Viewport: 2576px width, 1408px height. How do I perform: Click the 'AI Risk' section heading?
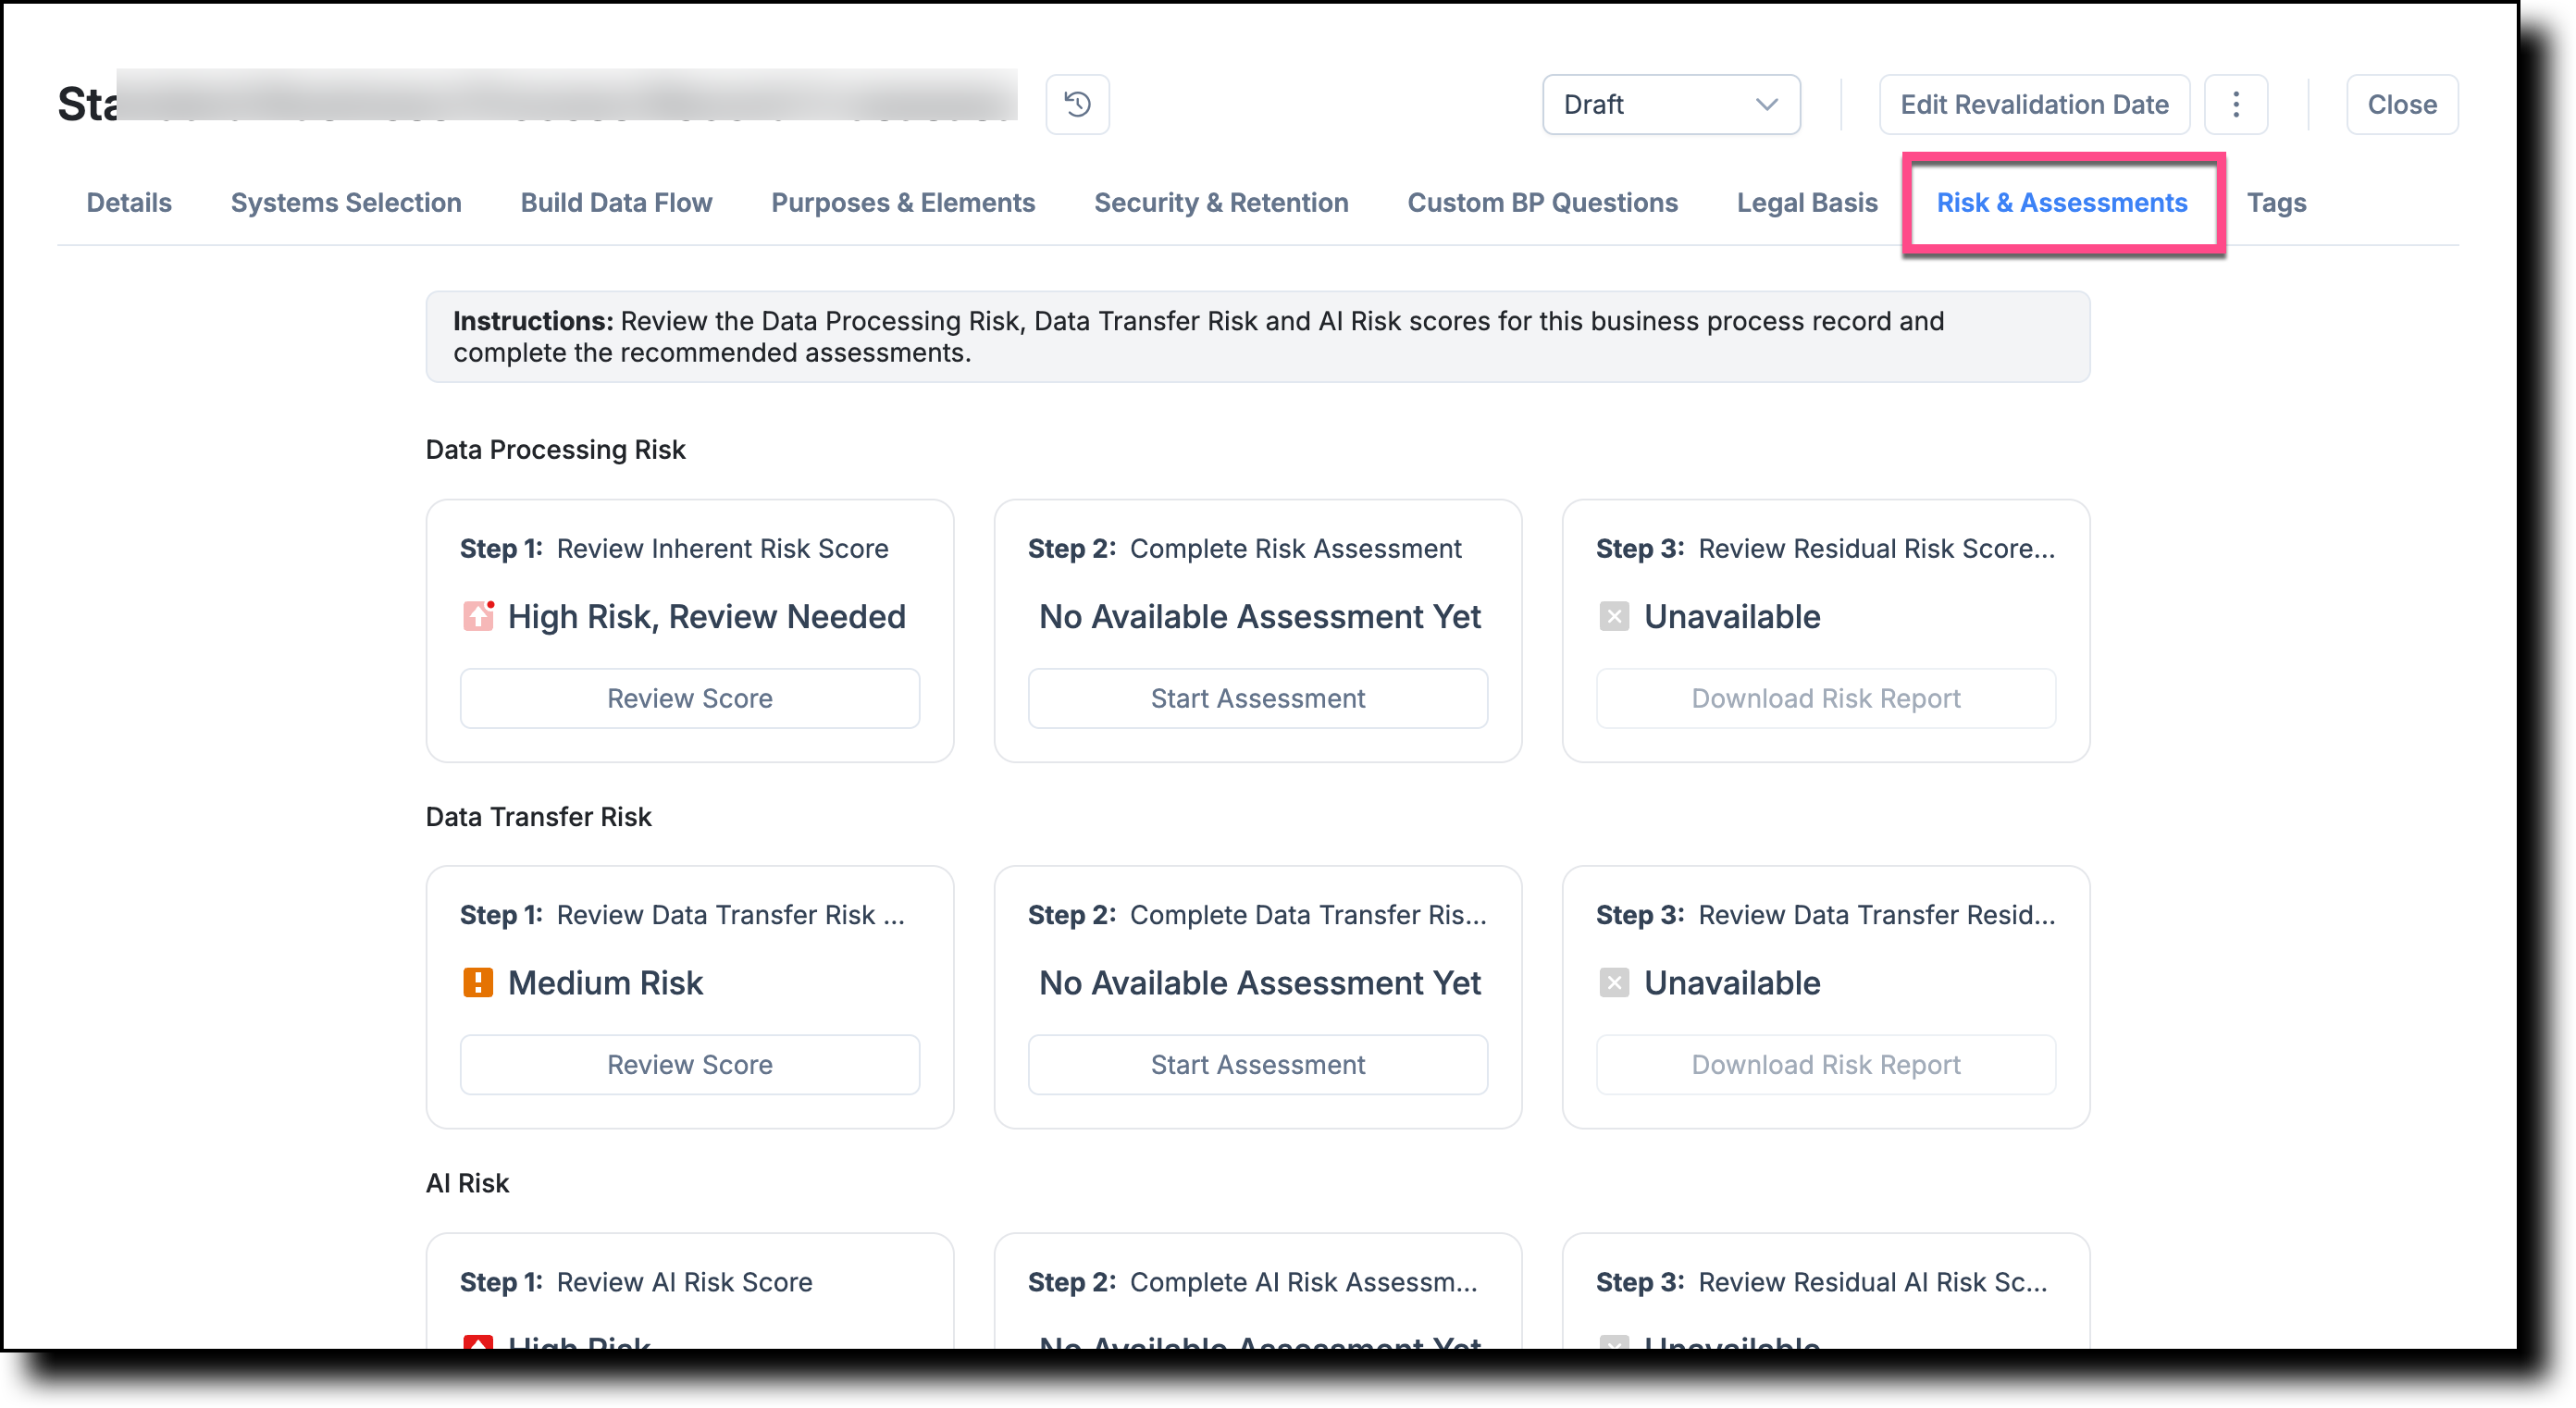coord(468,1183)
